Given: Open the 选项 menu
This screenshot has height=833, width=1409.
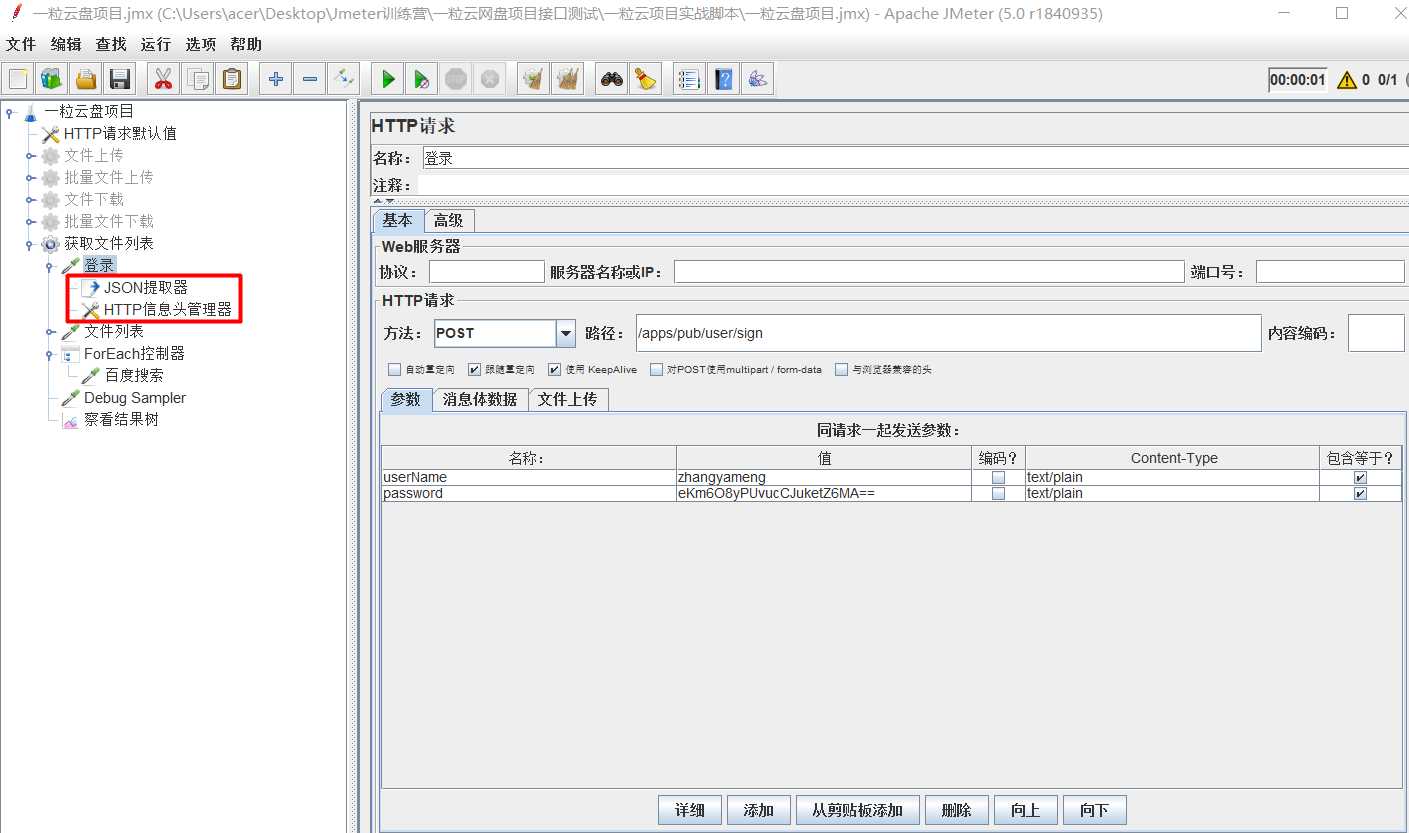Looking at the screenshot, I should tap(200, 44).
